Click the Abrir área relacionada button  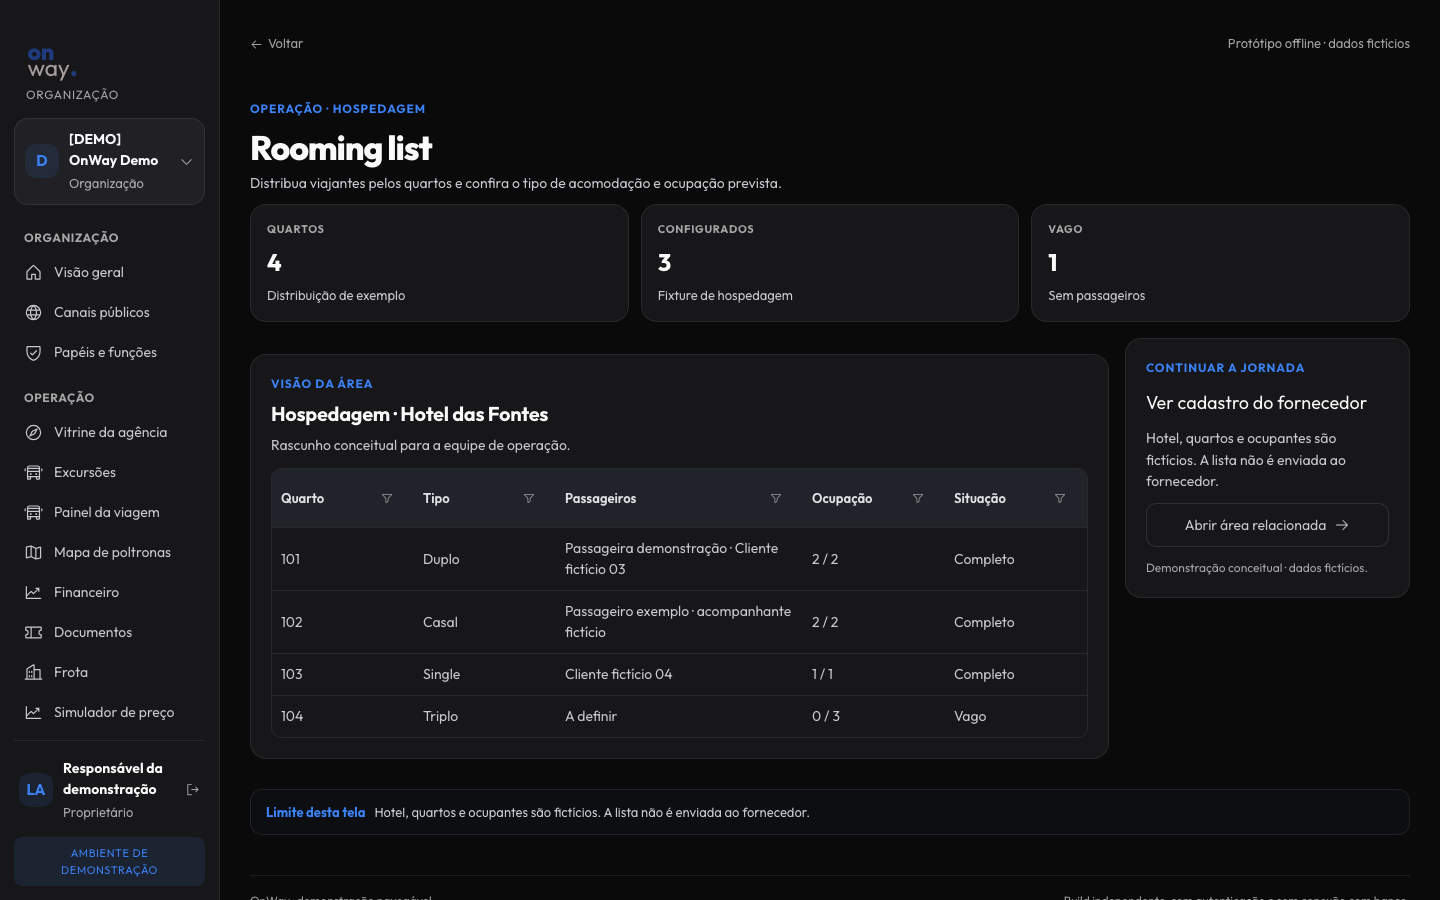point(1267,525)
